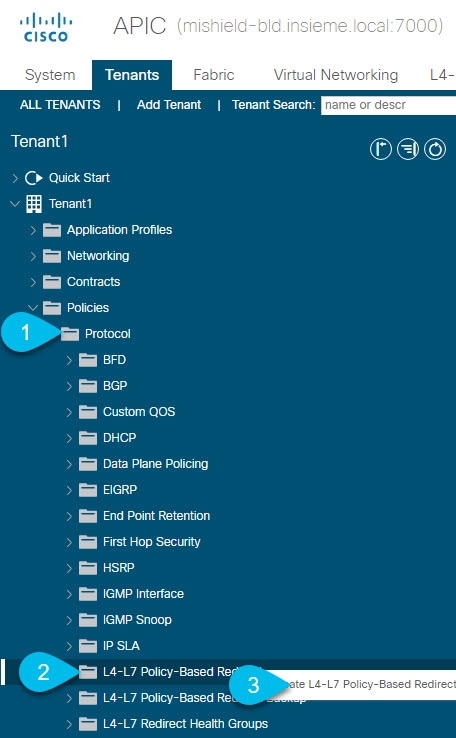Focus the Tenant Search field
Screen dimensions: 456x738
tap(388, 105)
